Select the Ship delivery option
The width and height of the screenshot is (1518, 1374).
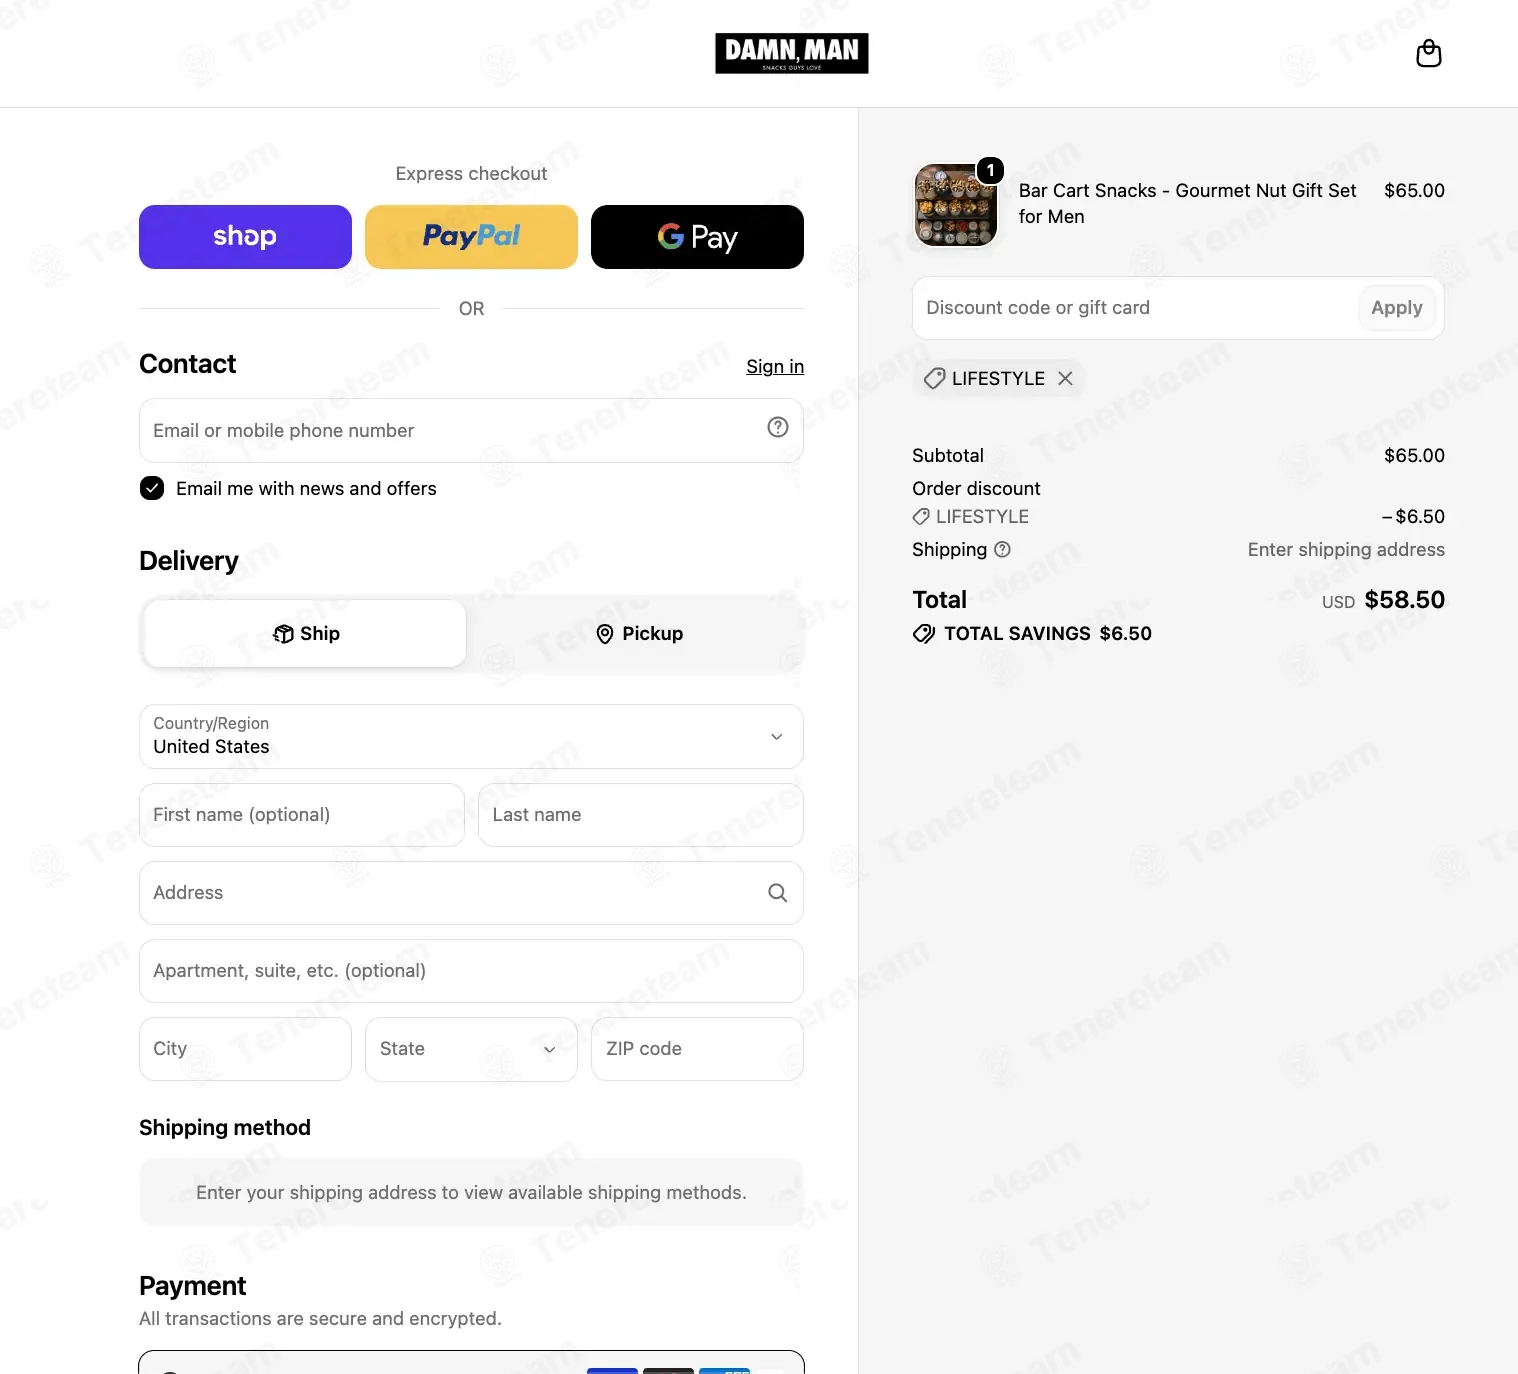click(305, 634)
